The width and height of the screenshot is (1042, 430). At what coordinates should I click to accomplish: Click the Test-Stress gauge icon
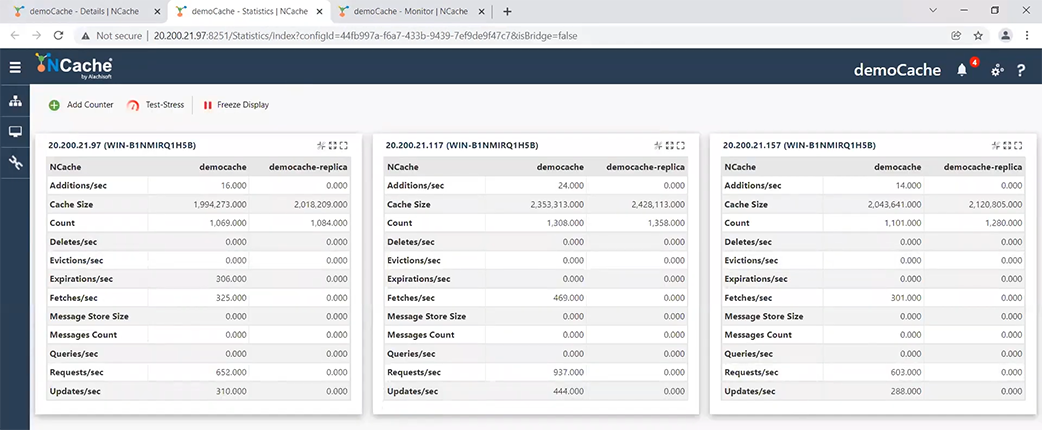click(x=133, y=105)
